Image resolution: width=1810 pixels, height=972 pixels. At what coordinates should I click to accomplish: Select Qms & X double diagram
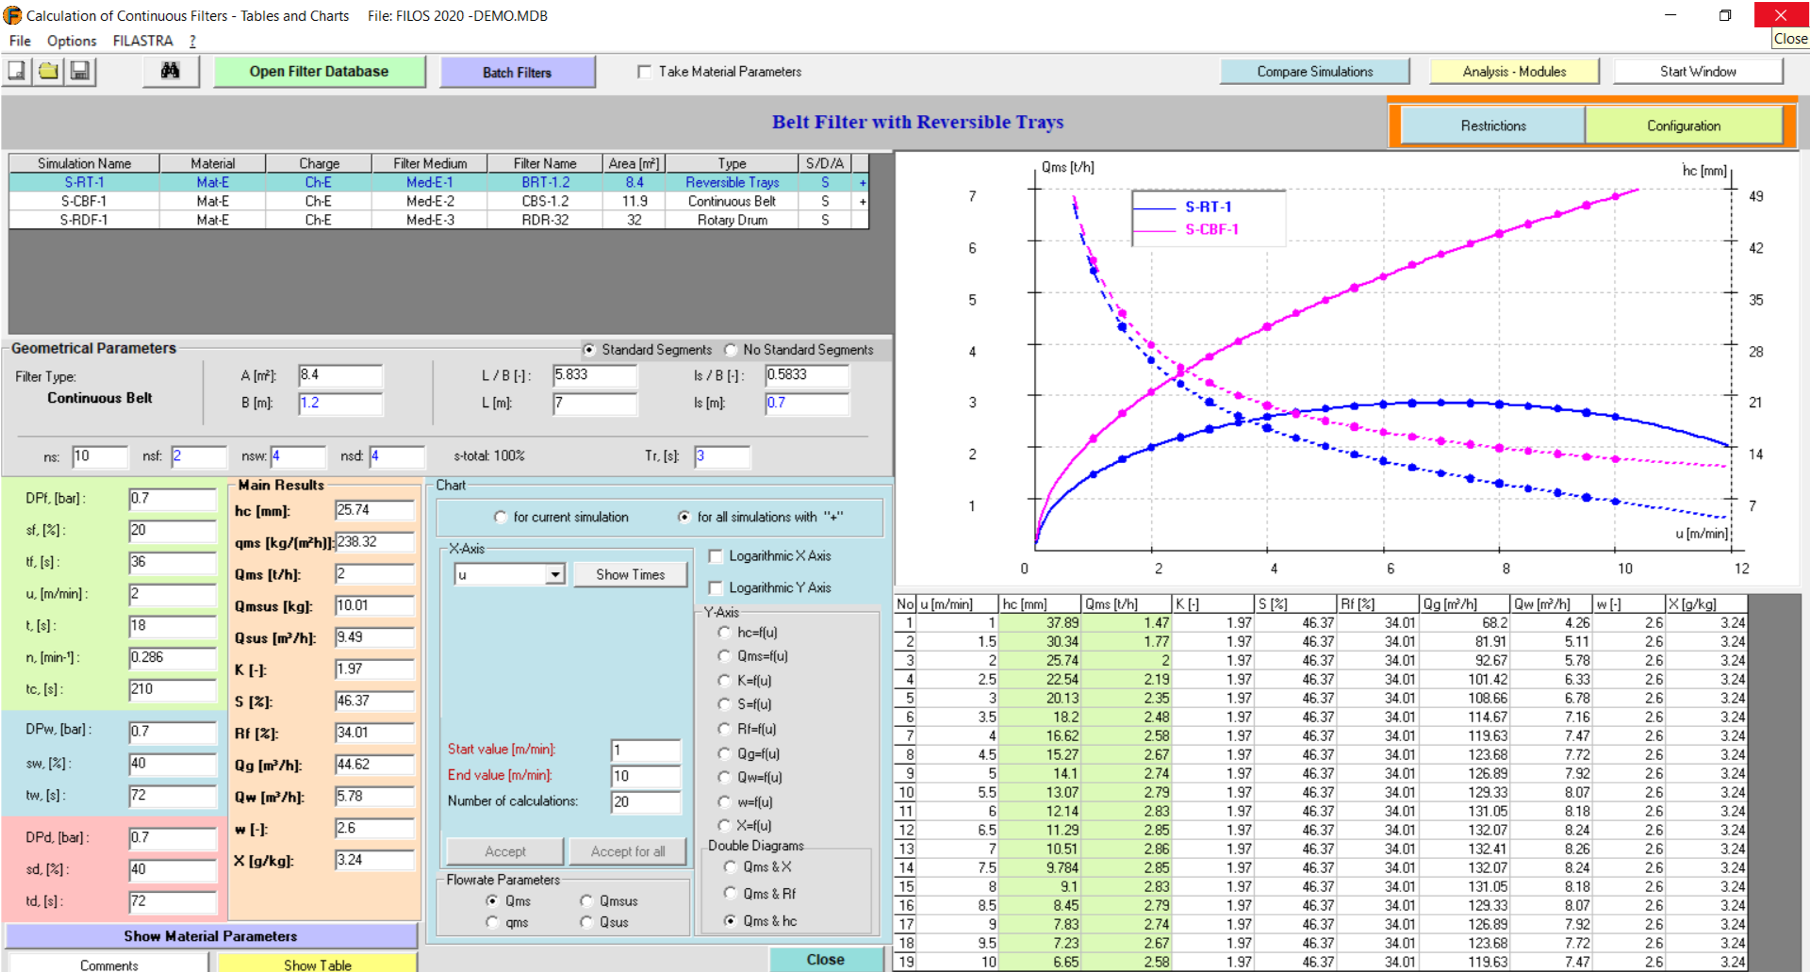730,867
